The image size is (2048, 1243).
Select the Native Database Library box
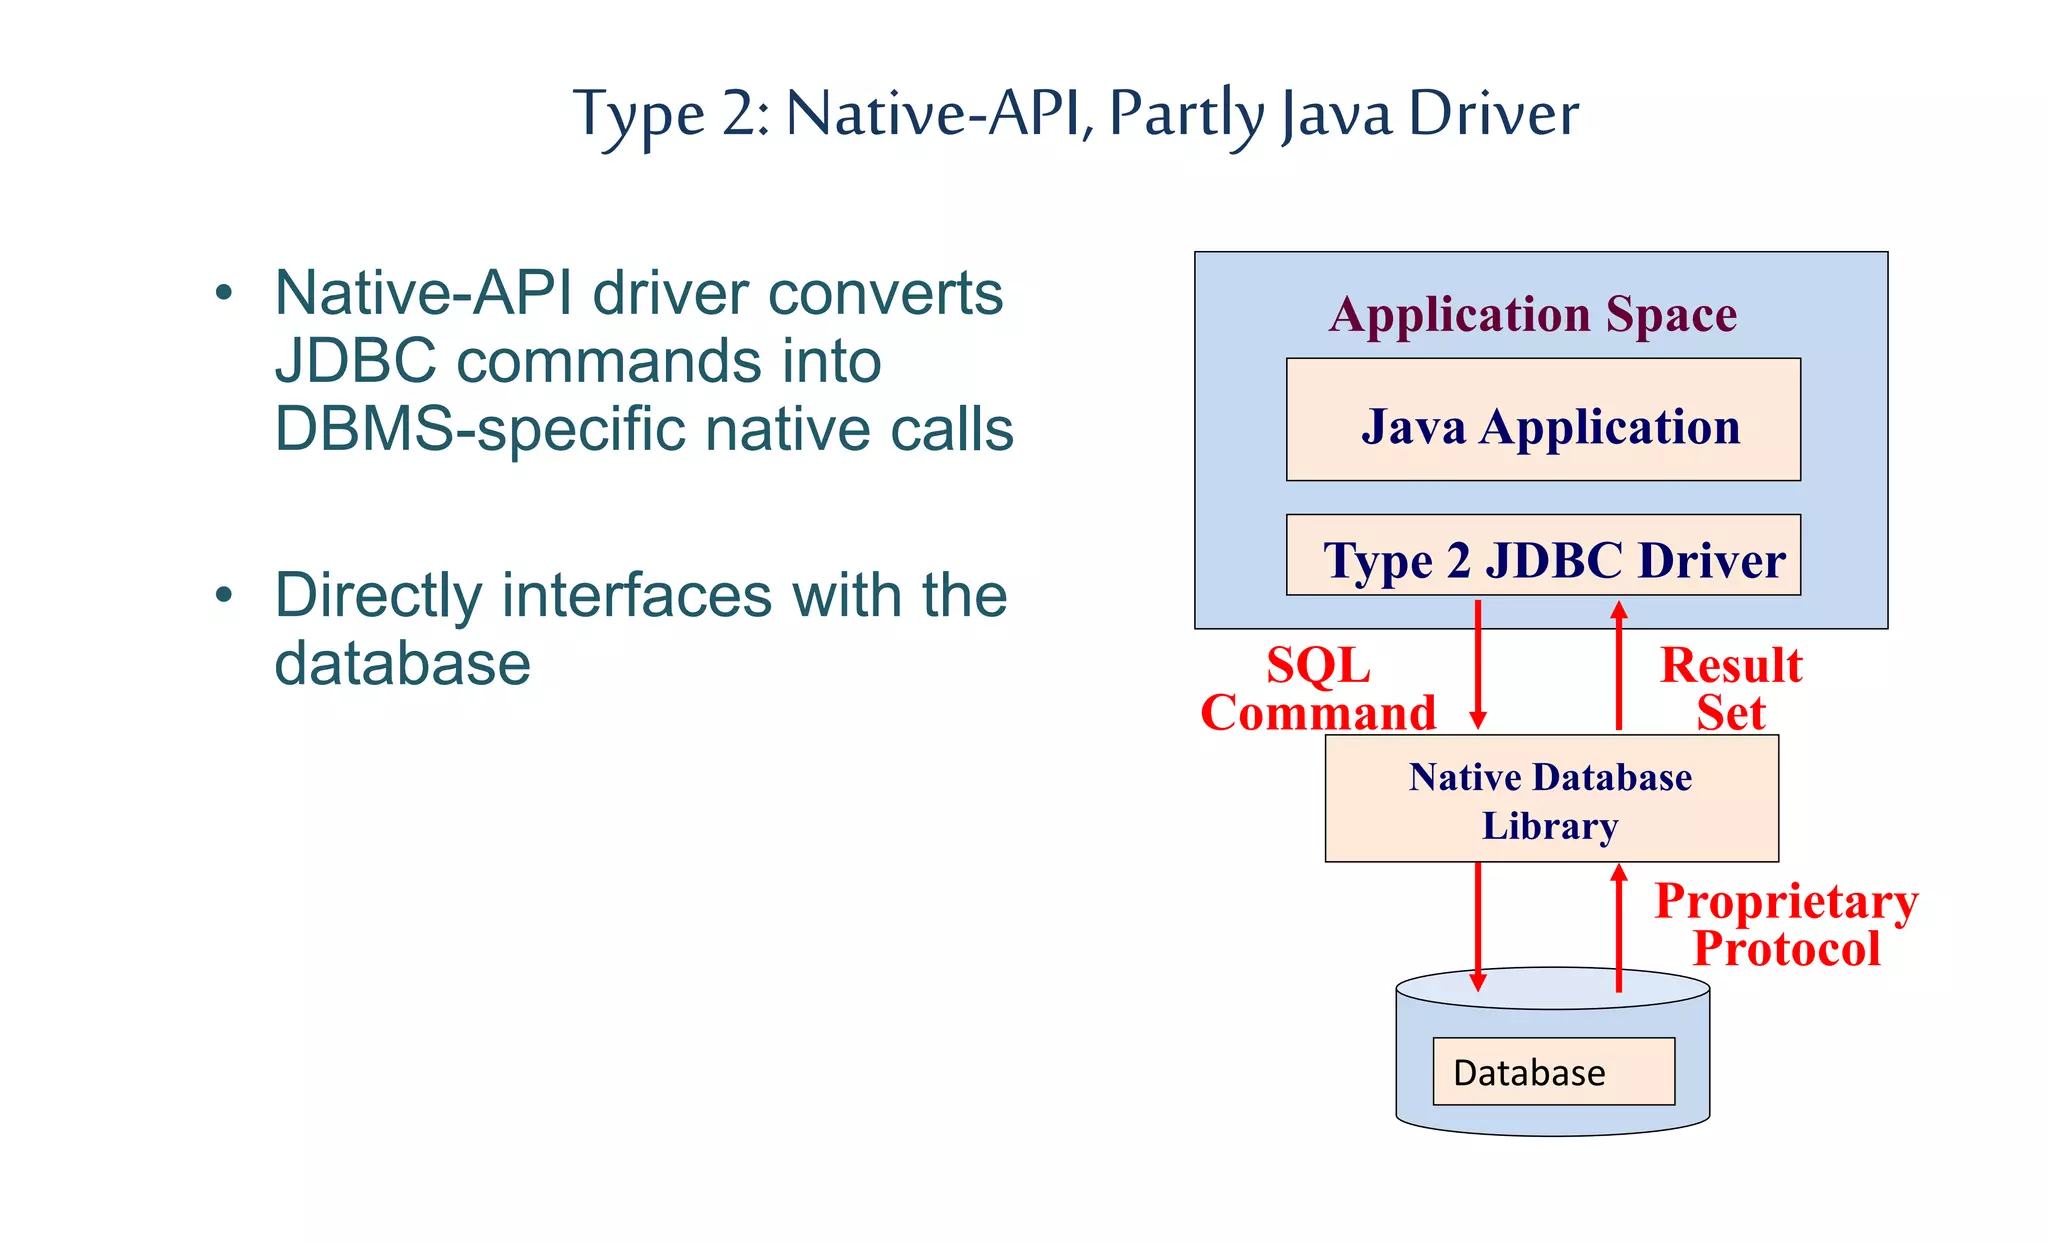click(x=1551, y=799)
